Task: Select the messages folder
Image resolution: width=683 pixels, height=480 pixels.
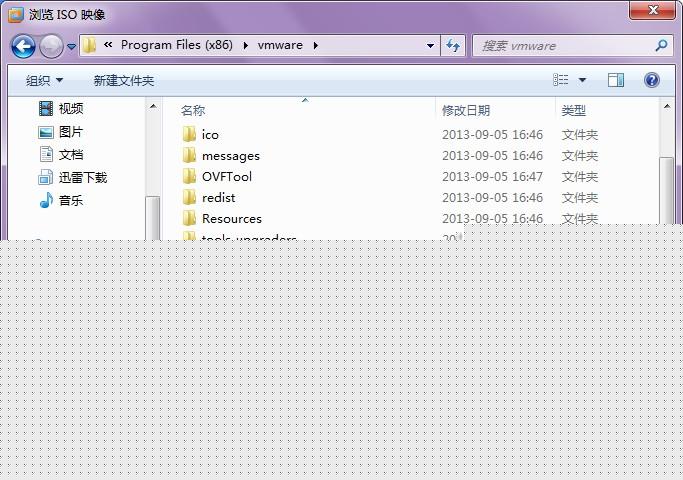Action: pos(231,156)
